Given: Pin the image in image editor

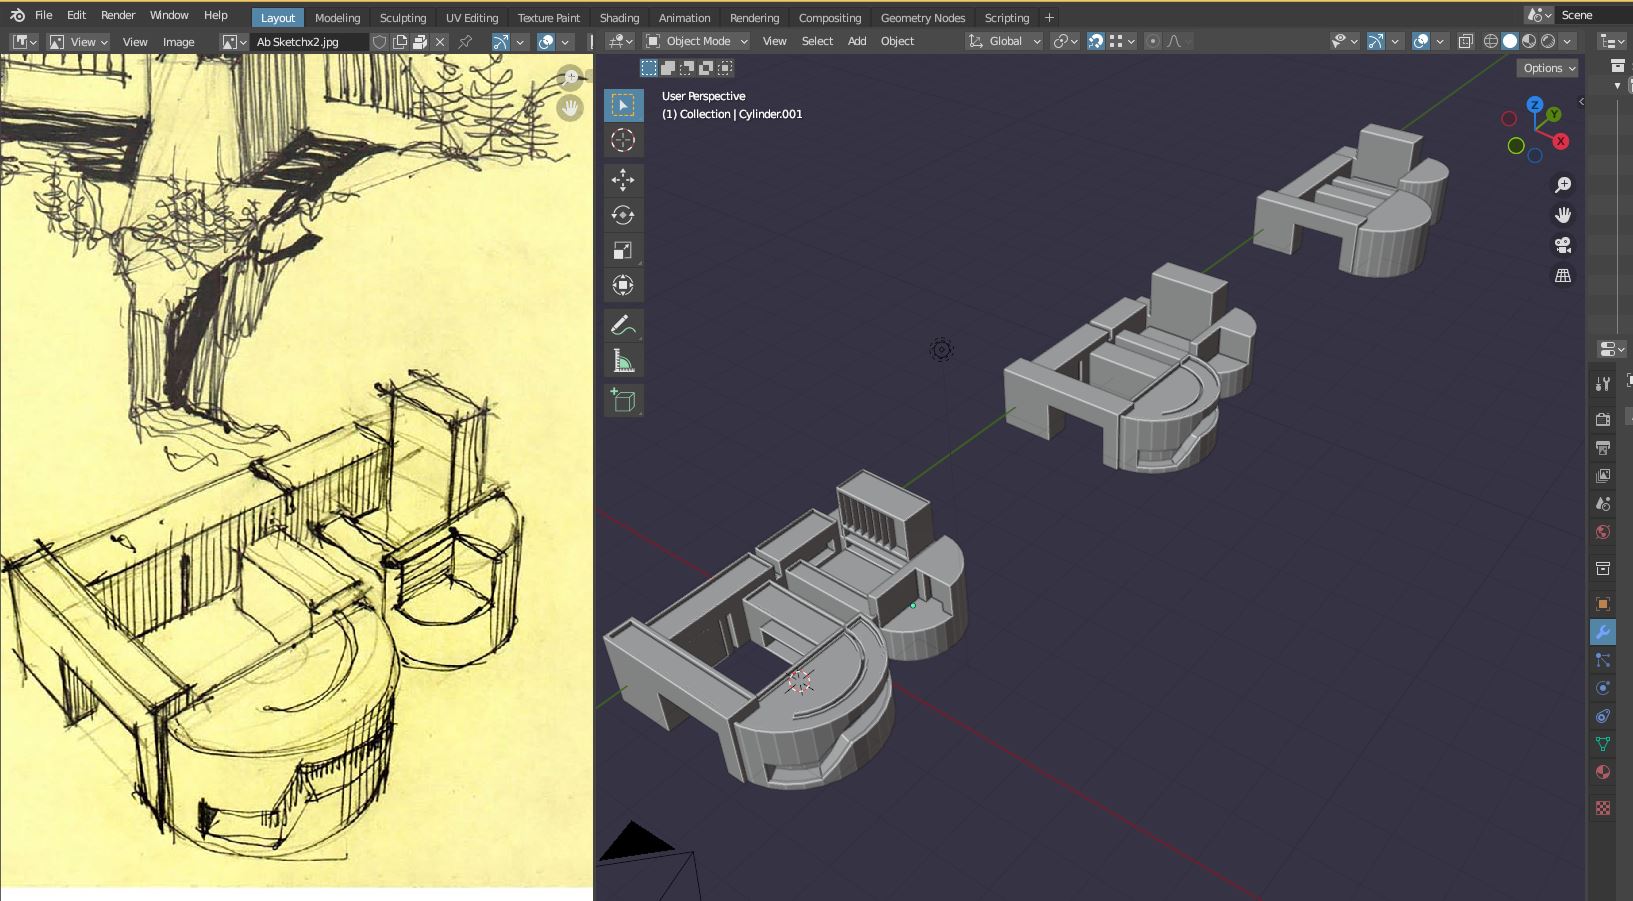Looking at the screenshot, I should coord(465,42).
